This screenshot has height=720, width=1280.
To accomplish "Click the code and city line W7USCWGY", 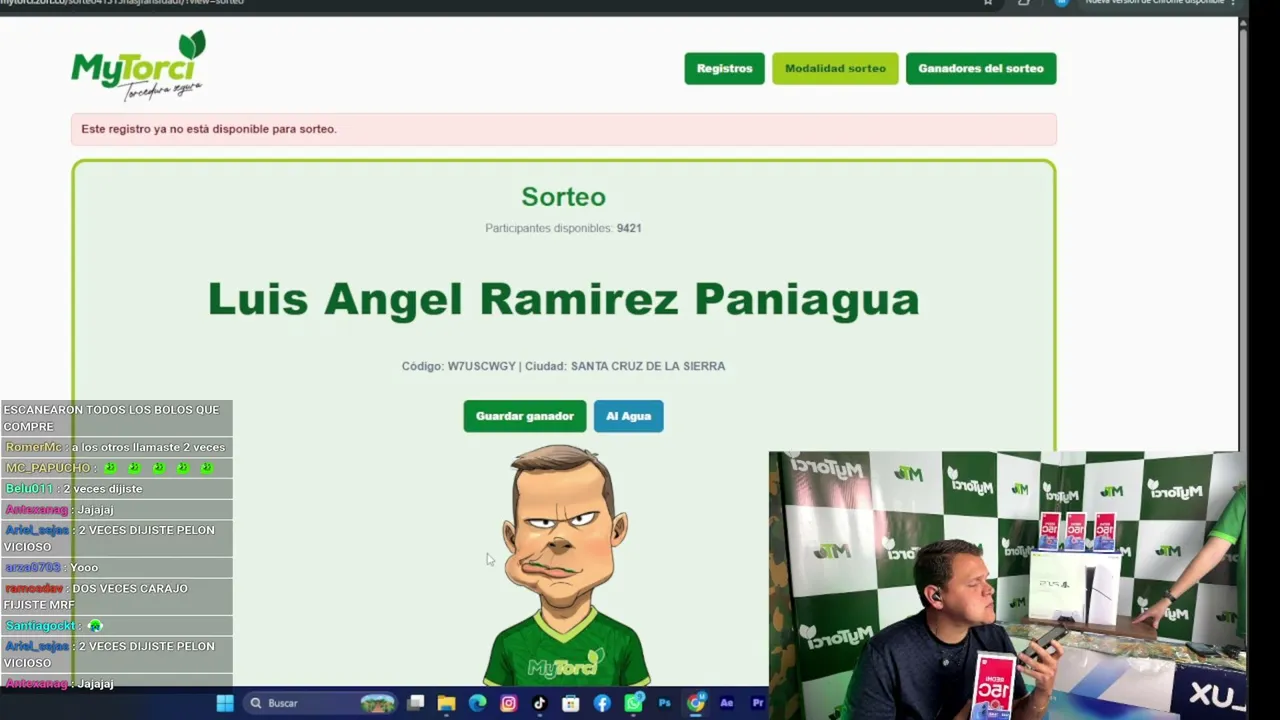I will pyautogui.click(x=563, y=366).
